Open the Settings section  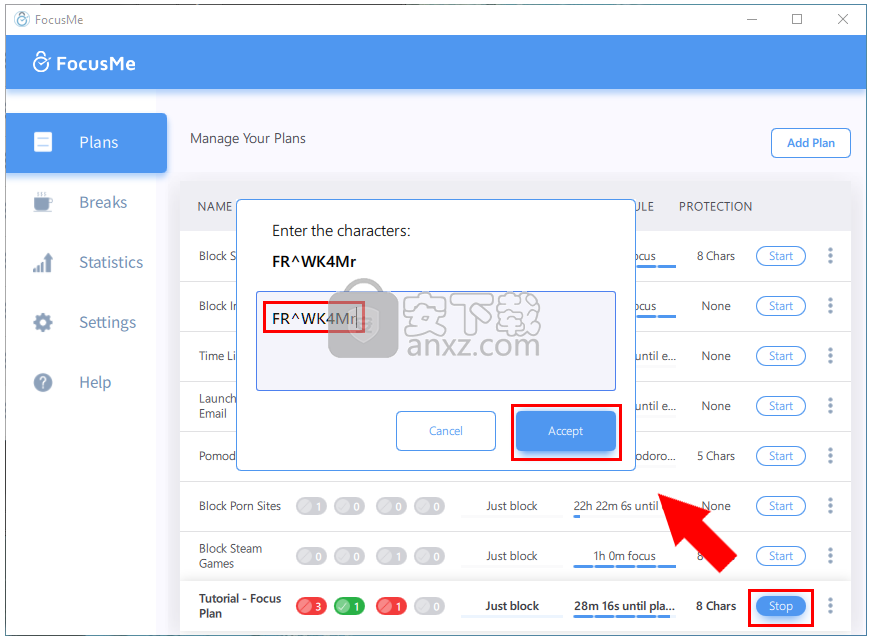tap(86, 323)
